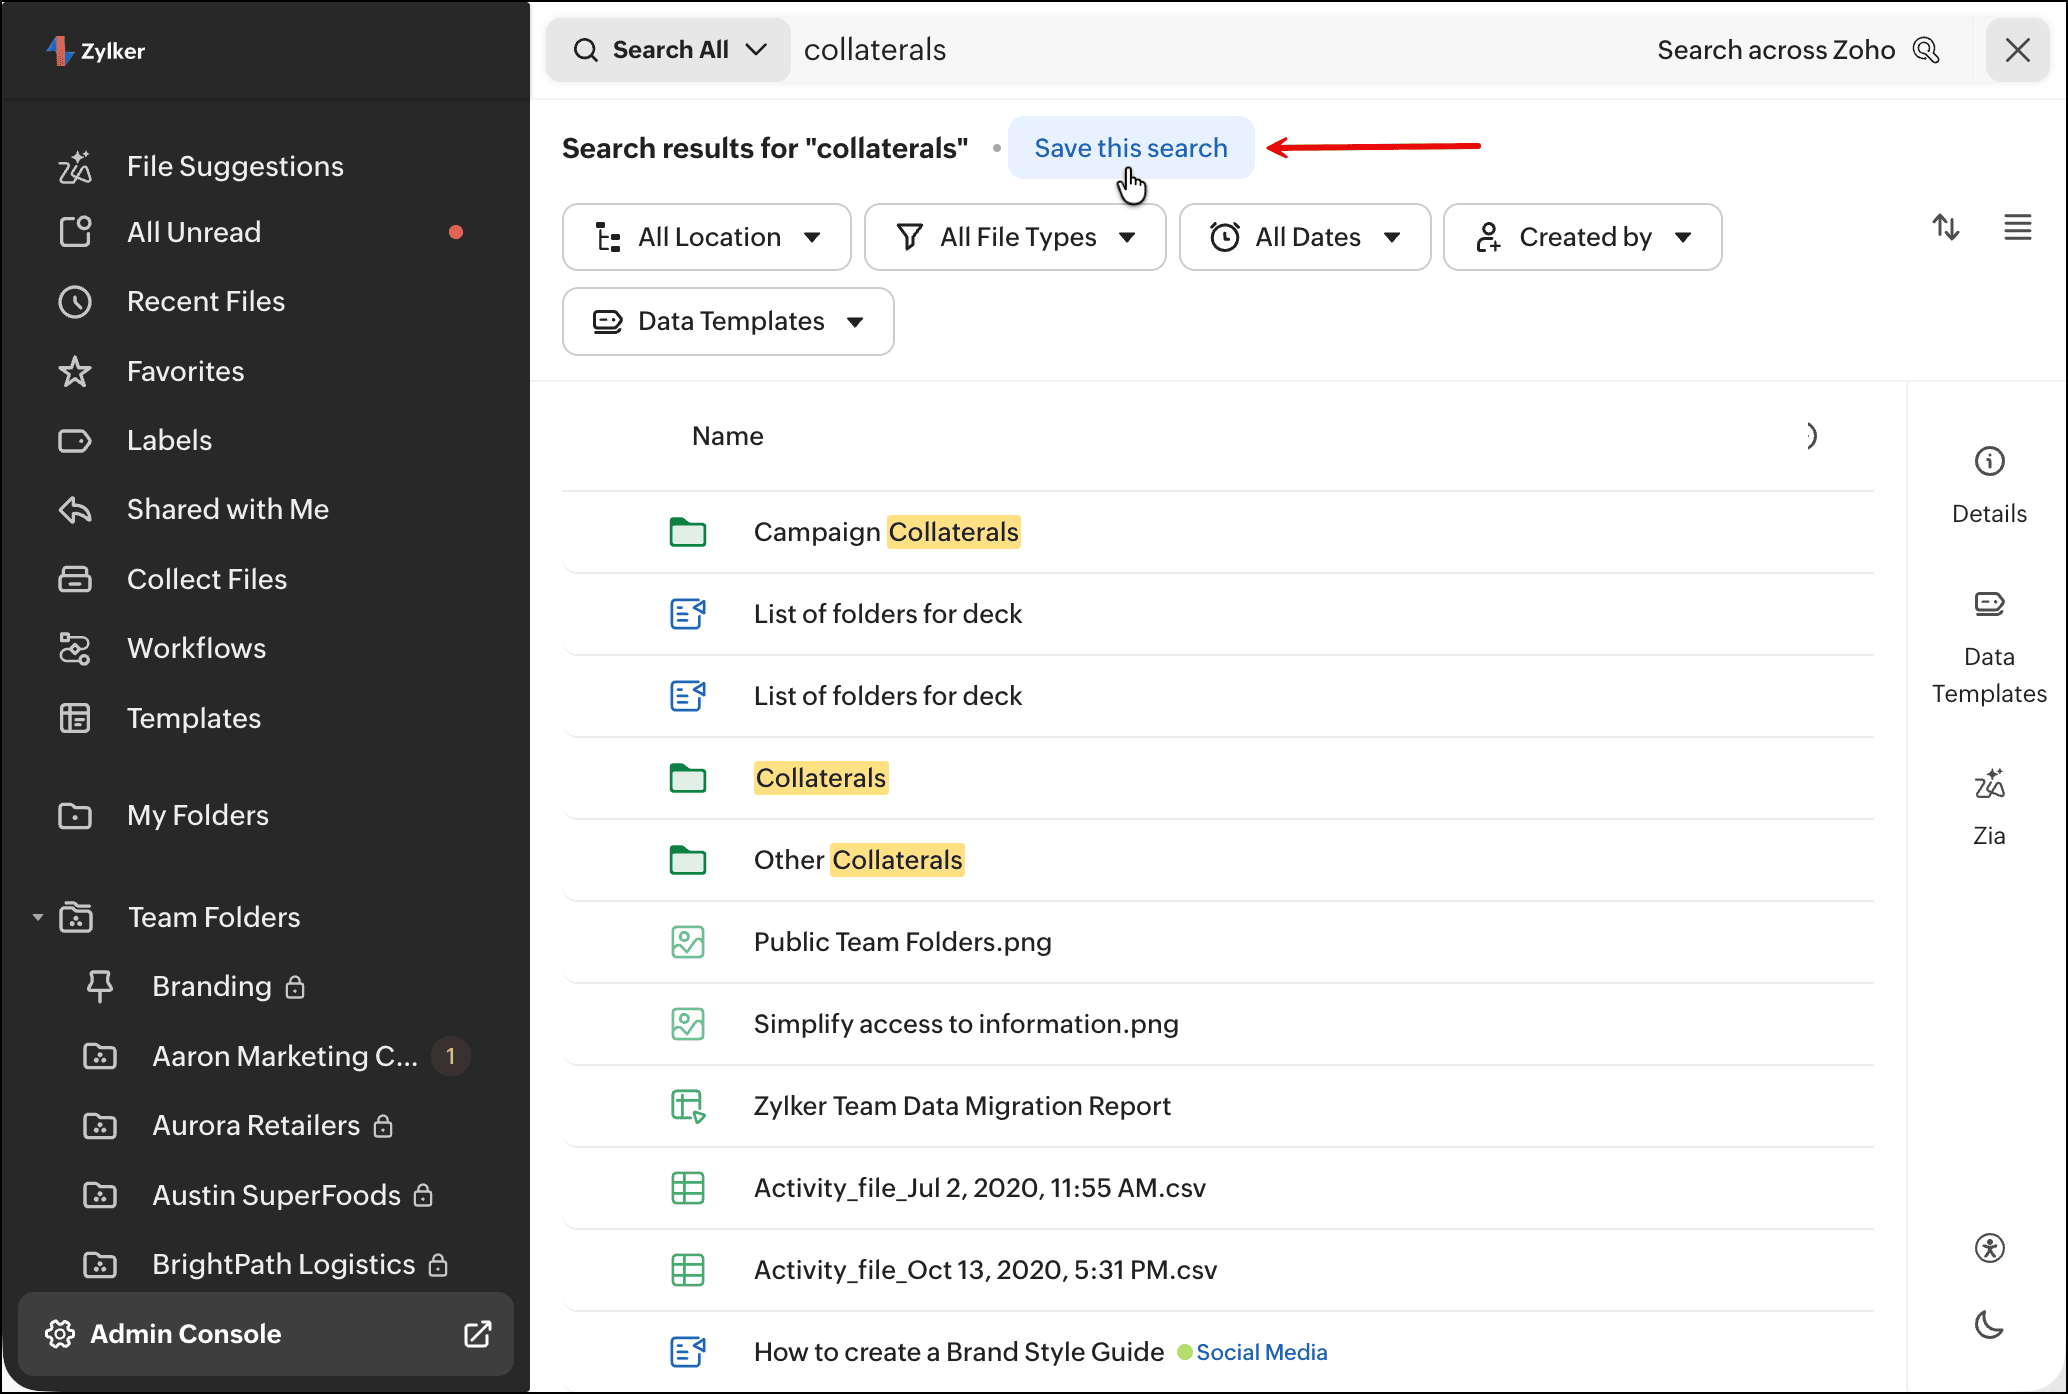The image size is (2068, 1394).
Task: Open Shared with Me
Action: click(228, 509)
